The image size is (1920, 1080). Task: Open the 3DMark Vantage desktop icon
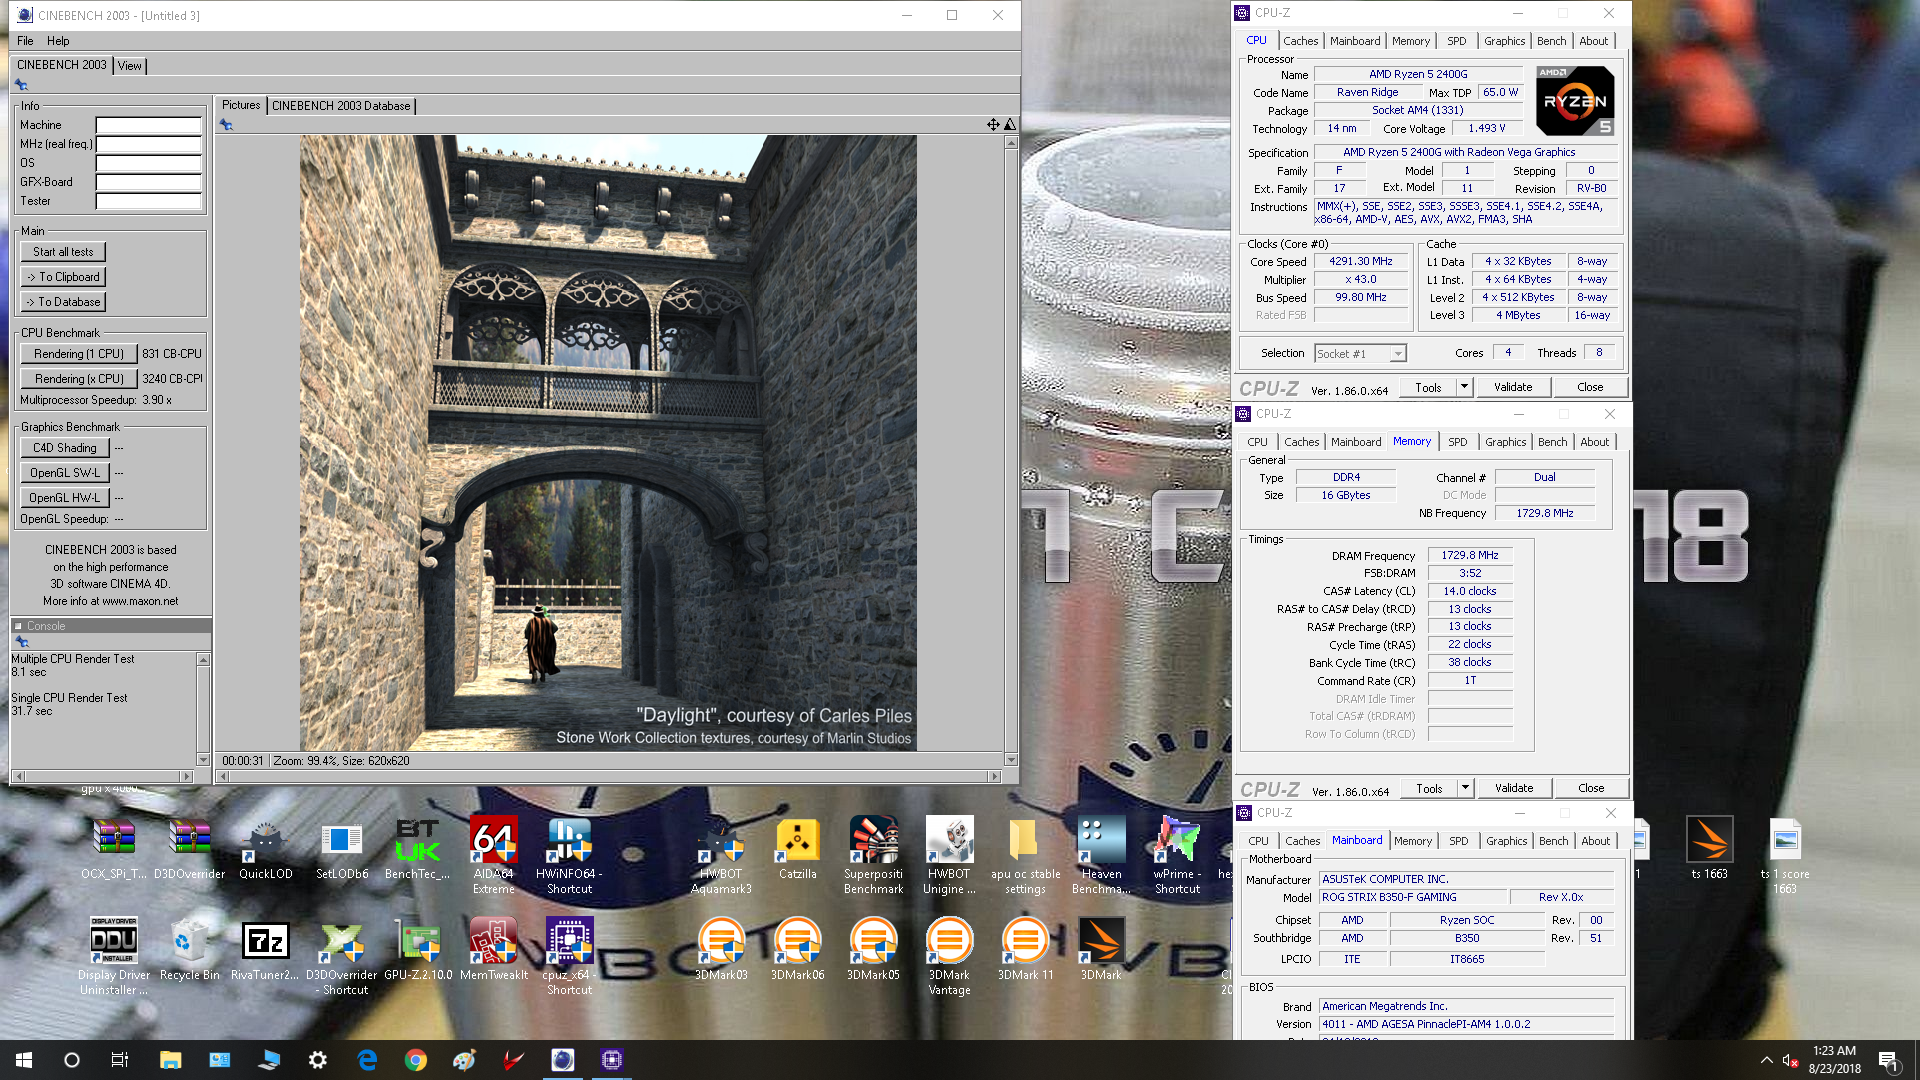[x=949, y=956]
